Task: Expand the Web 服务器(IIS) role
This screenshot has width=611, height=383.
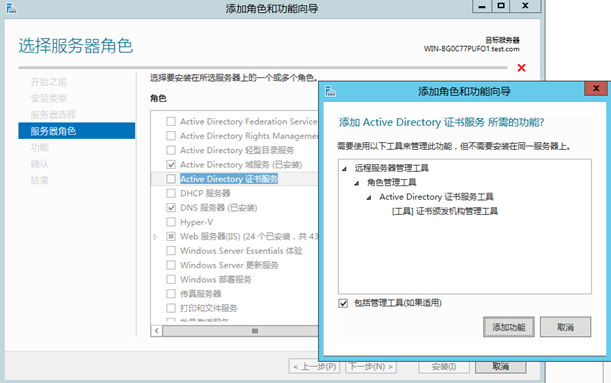Action: click(155, 237)
